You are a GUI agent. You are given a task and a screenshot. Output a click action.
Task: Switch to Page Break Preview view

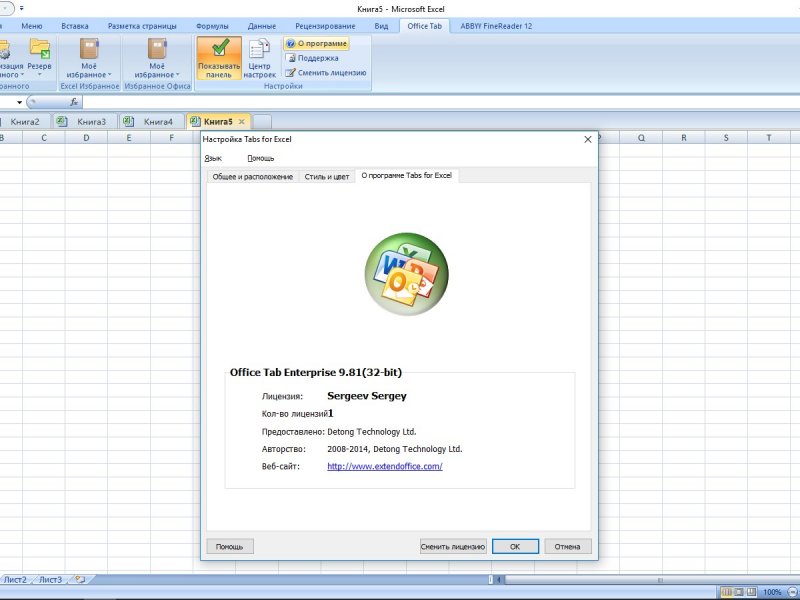pos(752,592)
